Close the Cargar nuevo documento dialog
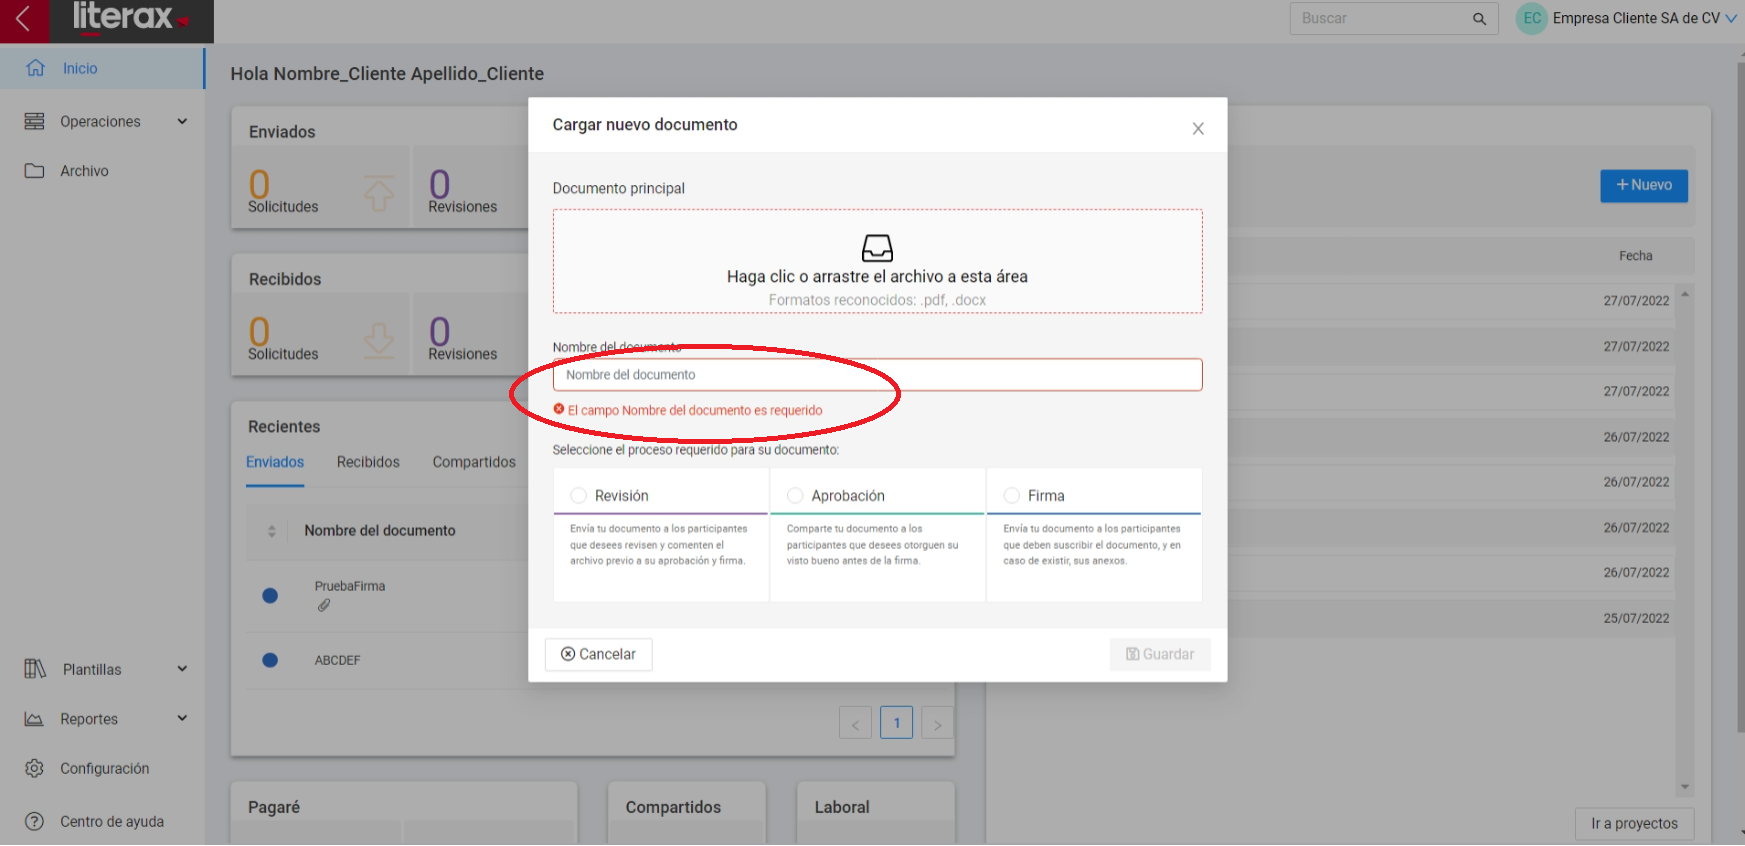 tap(1197, 129)
